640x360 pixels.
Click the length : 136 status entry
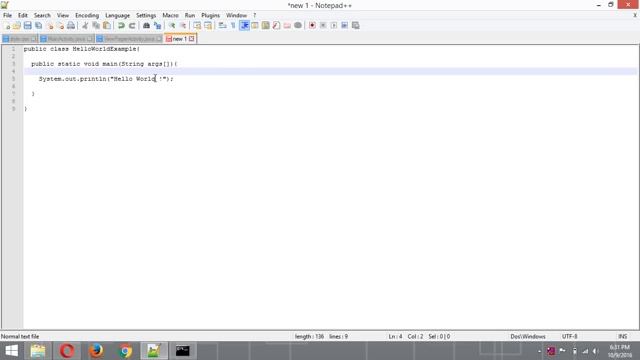(x=309, y=337)
